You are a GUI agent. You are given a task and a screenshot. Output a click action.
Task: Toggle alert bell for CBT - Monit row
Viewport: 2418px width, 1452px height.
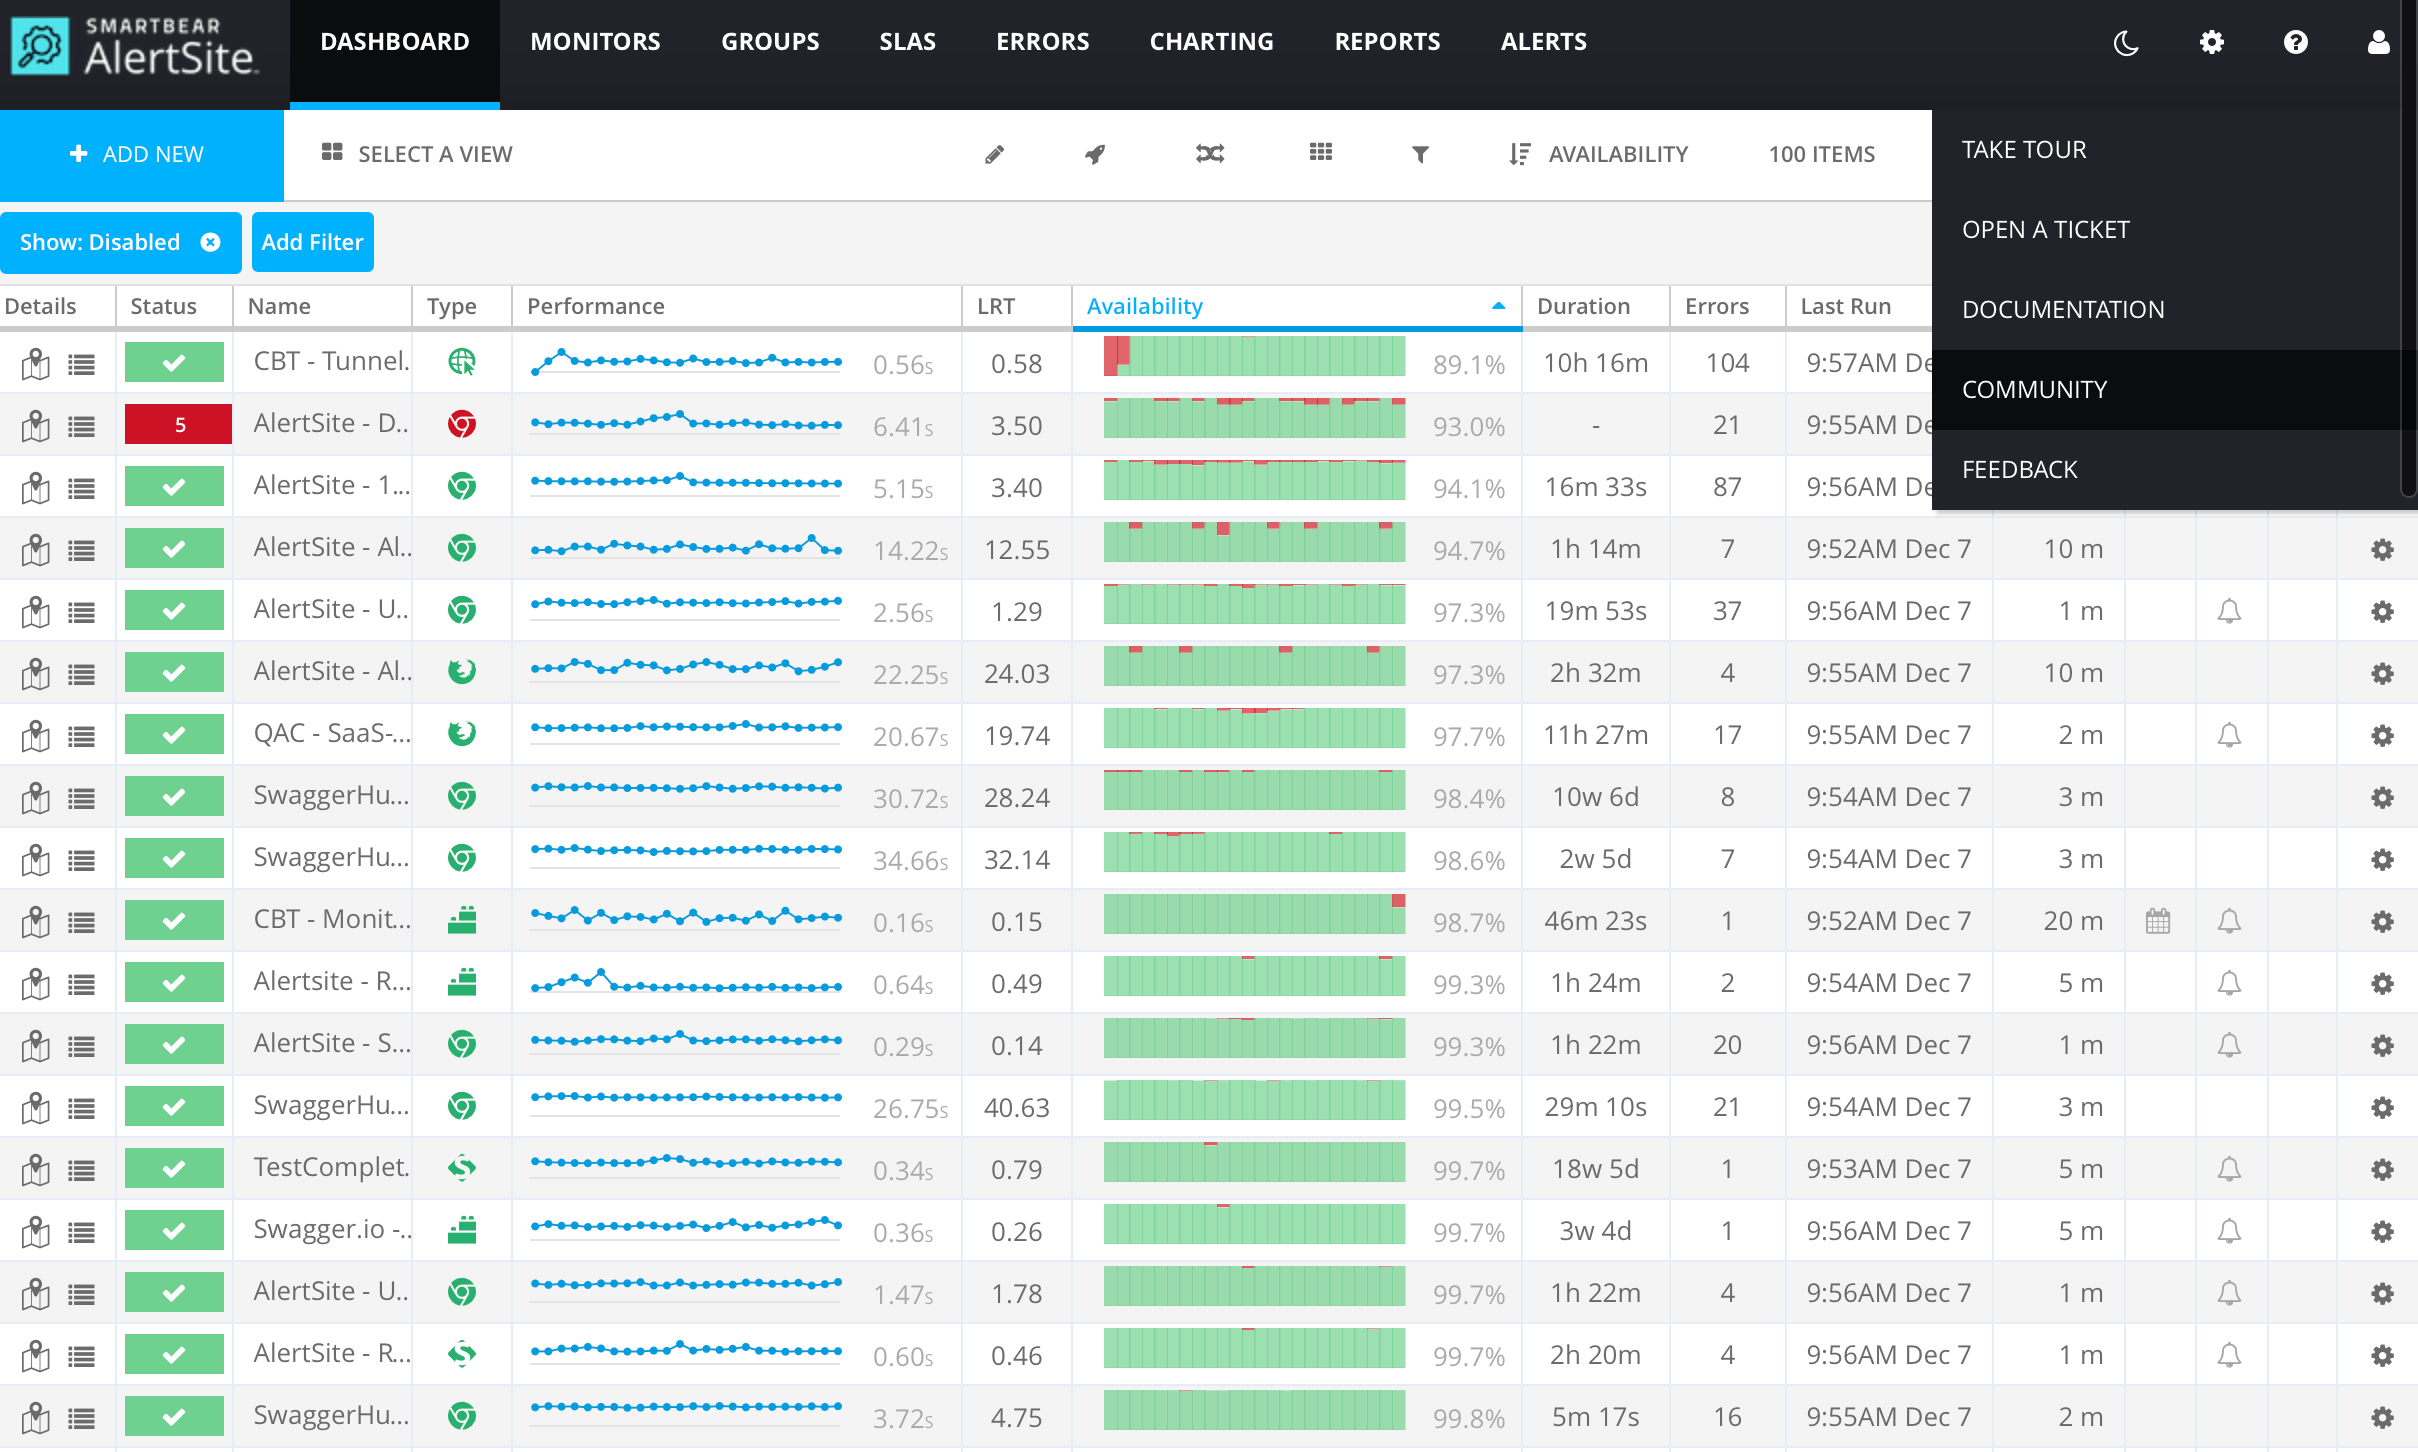(2229, 921)
